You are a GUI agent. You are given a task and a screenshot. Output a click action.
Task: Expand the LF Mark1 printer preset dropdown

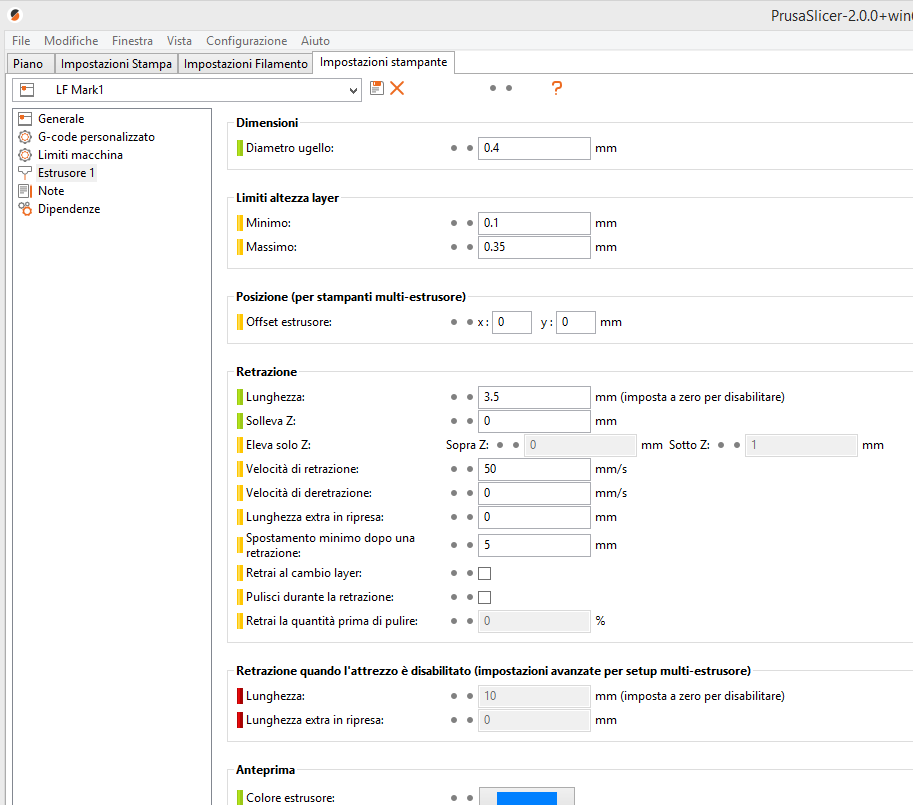pyautogui.click(x=353, y=90)
